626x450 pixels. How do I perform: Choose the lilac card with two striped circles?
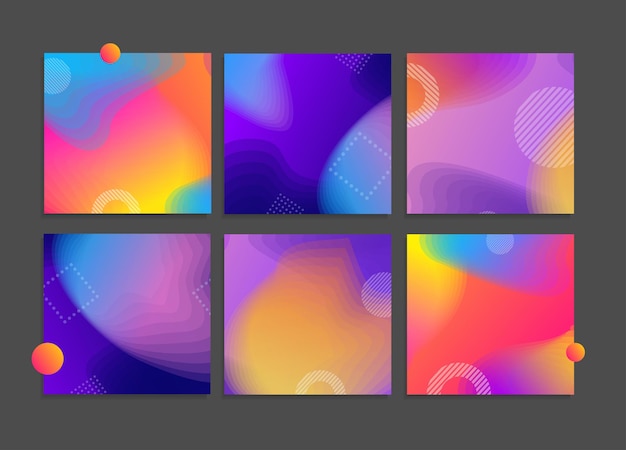pos(490,133)
